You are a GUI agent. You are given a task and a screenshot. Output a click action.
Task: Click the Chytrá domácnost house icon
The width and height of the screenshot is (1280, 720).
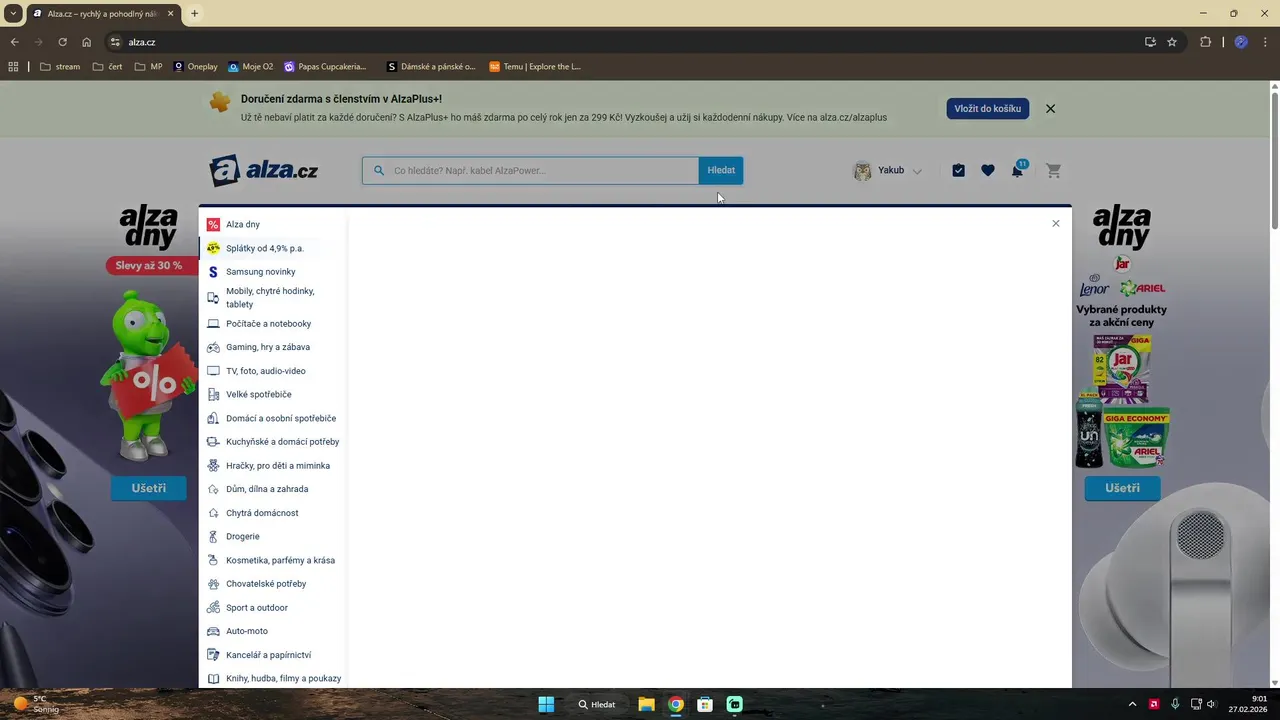click(x=213, y=513)
